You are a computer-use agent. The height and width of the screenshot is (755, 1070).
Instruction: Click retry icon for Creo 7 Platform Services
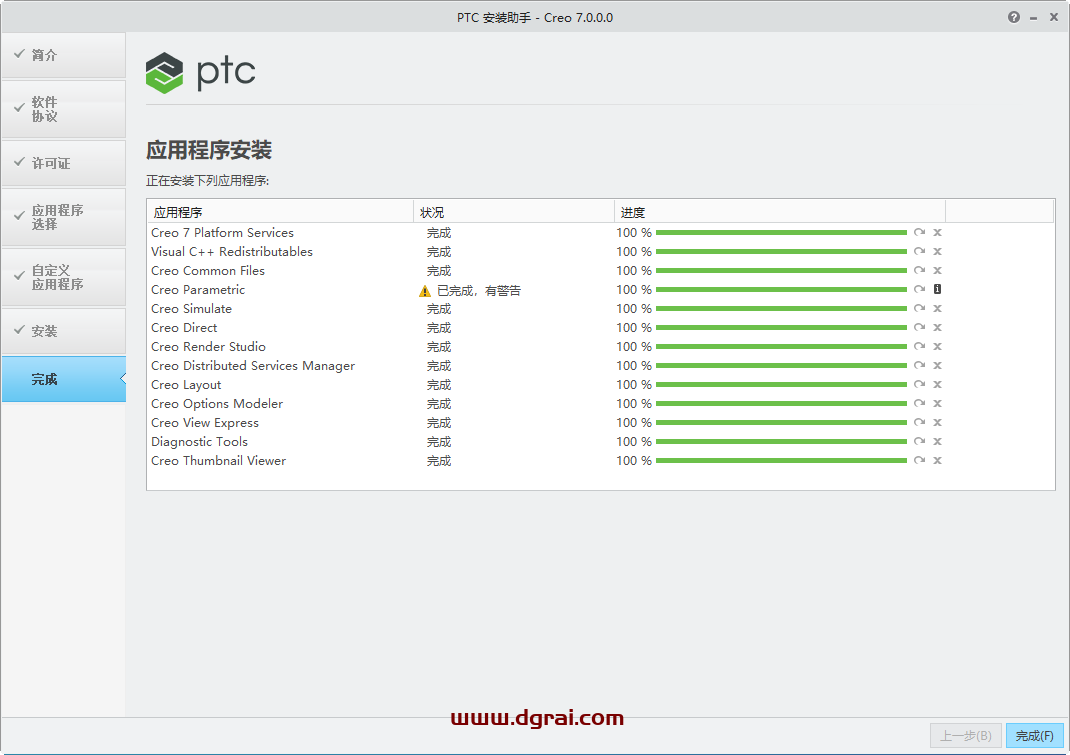pos(919,232)
